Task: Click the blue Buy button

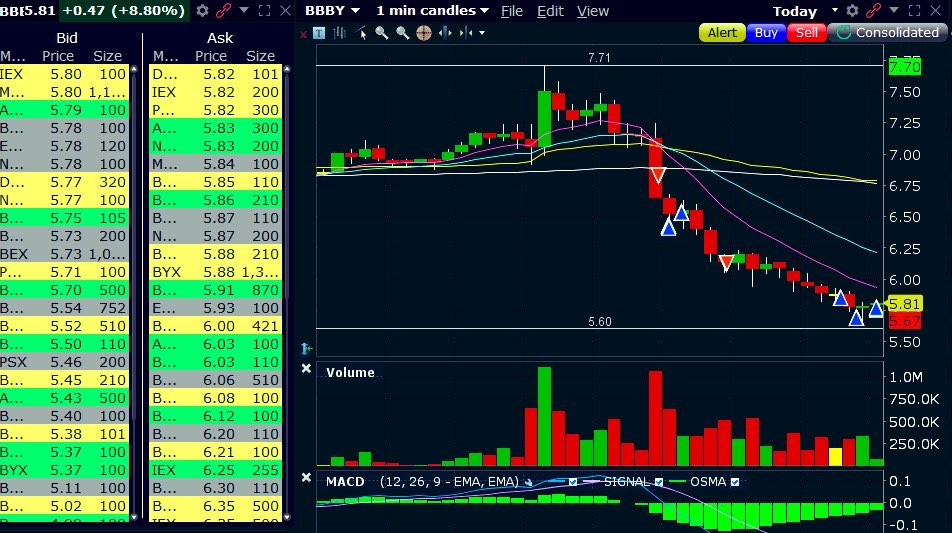Action: (x=766, y=33)
